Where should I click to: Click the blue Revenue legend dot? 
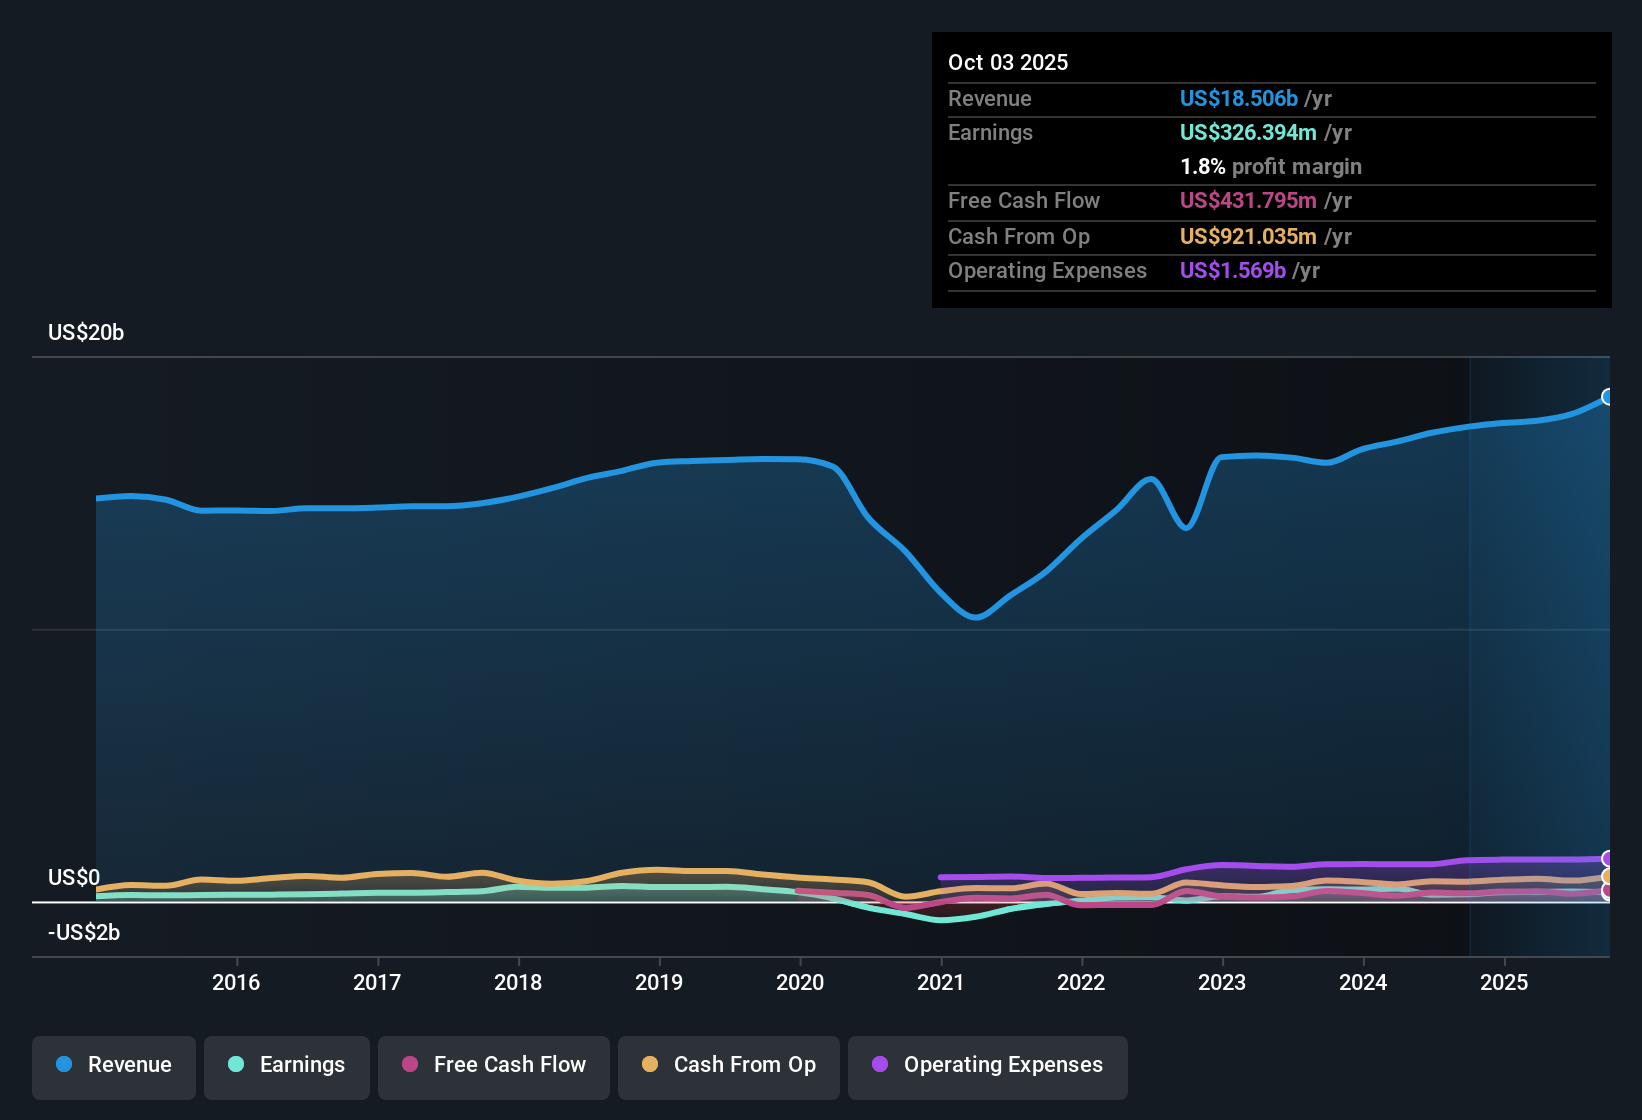point(63,1065)
